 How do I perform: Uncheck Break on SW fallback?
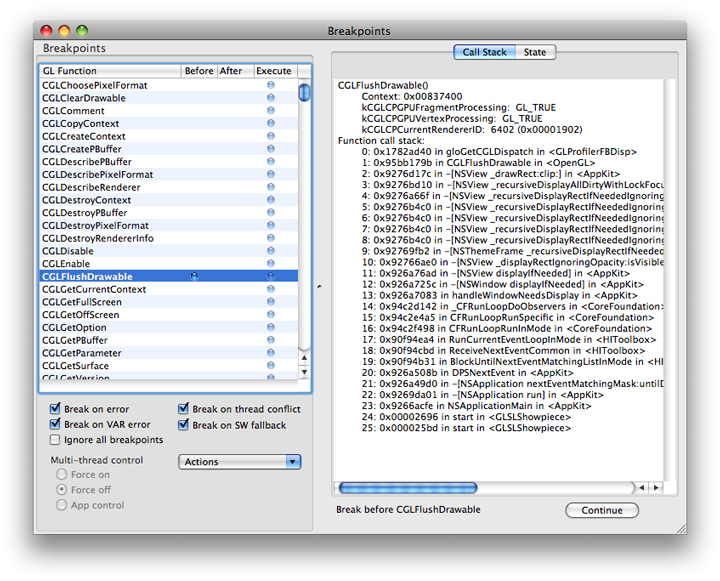pyautogui.click(x=185, y=425)
